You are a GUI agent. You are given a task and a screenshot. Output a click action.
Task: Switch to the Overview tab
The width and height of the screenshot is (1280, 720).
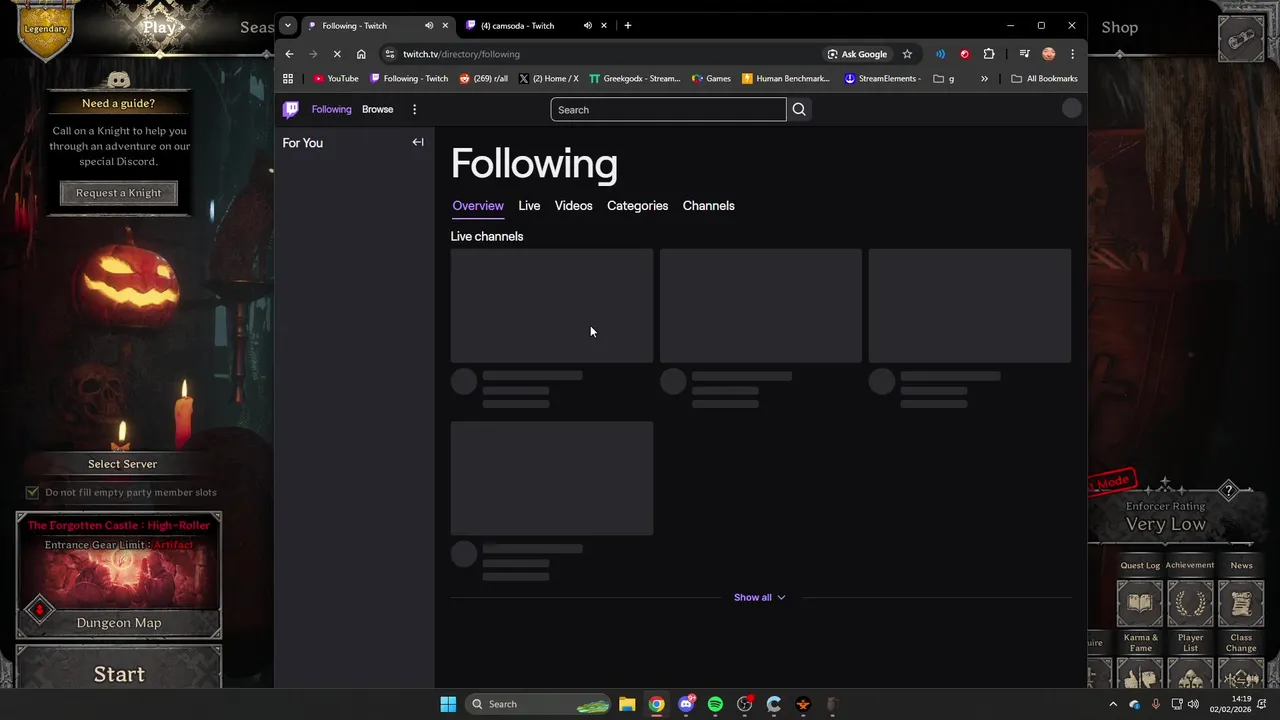click(478, 206)
